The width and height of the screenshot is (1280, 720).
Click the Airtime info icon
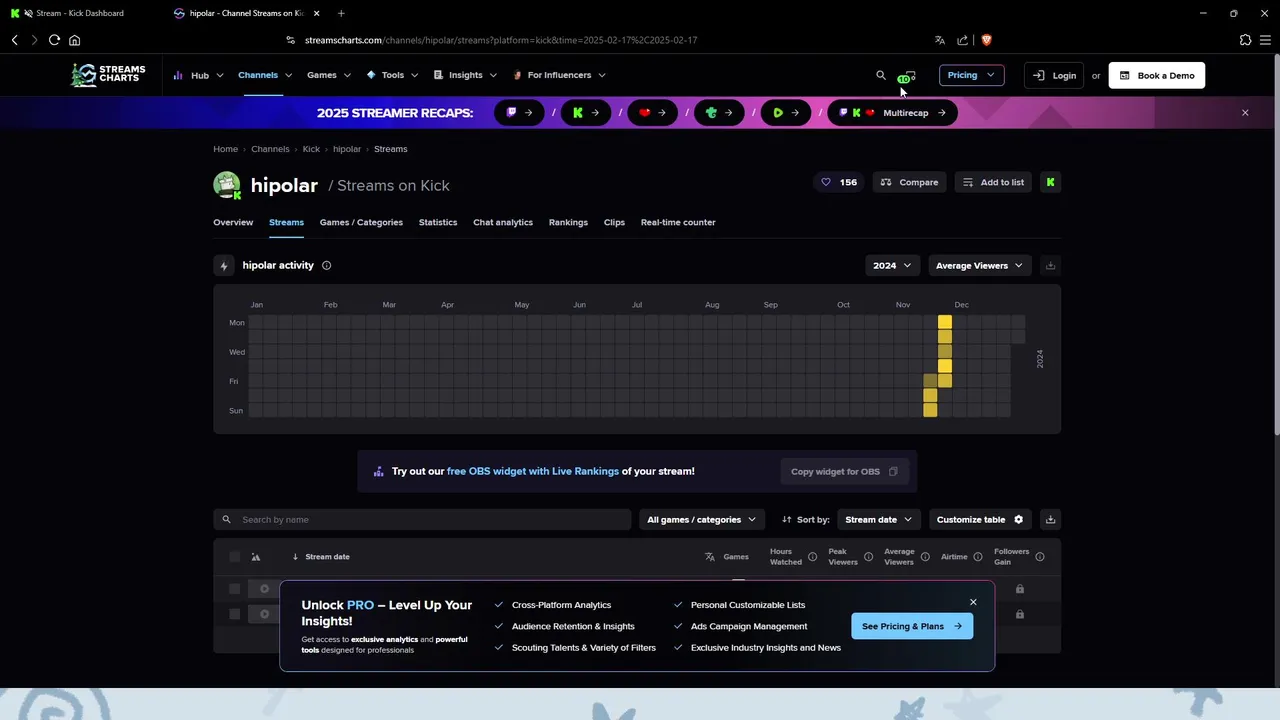click(x=977, y=557)
